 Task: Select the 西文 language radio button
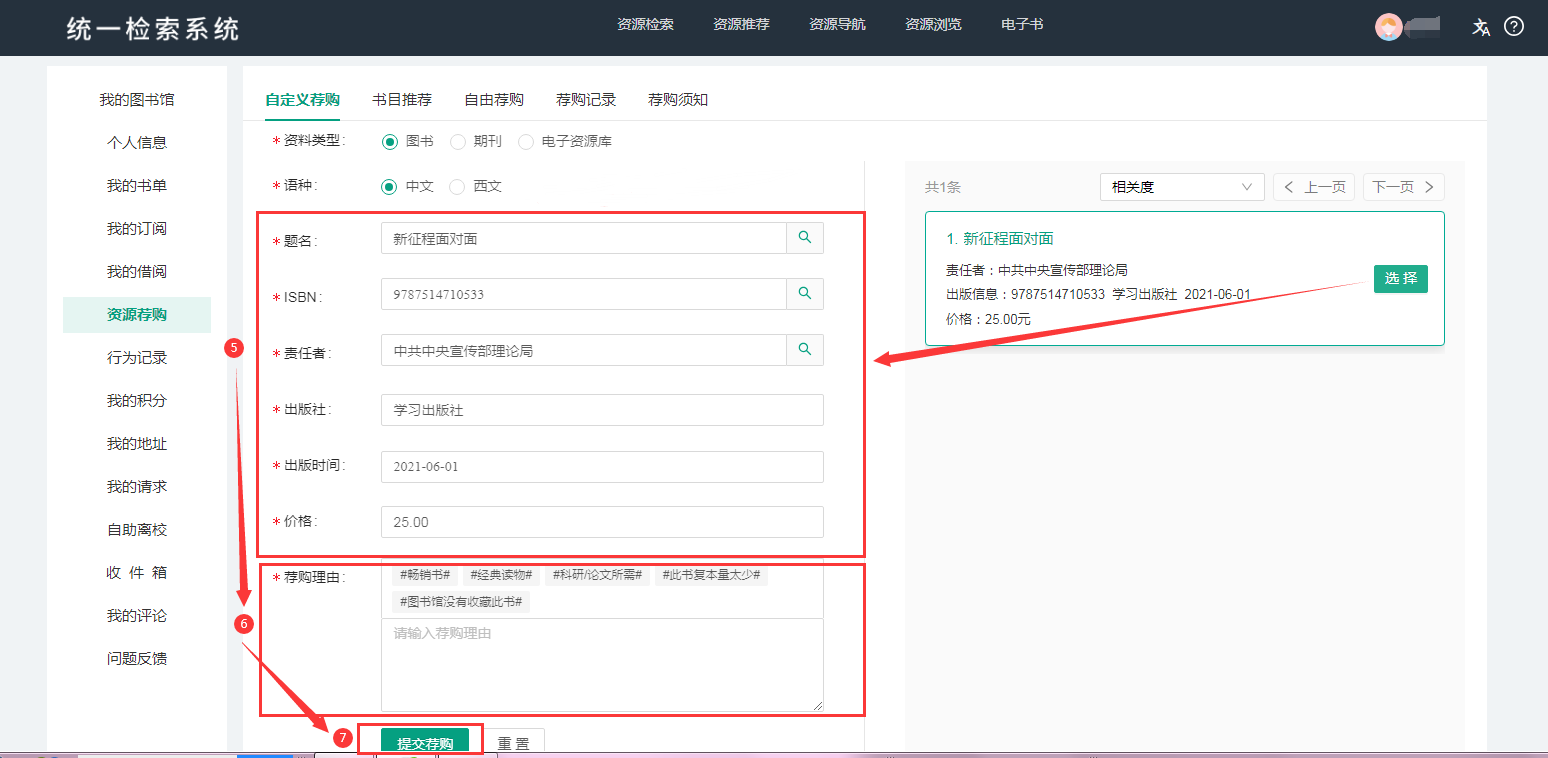click(x=457, y=186)
